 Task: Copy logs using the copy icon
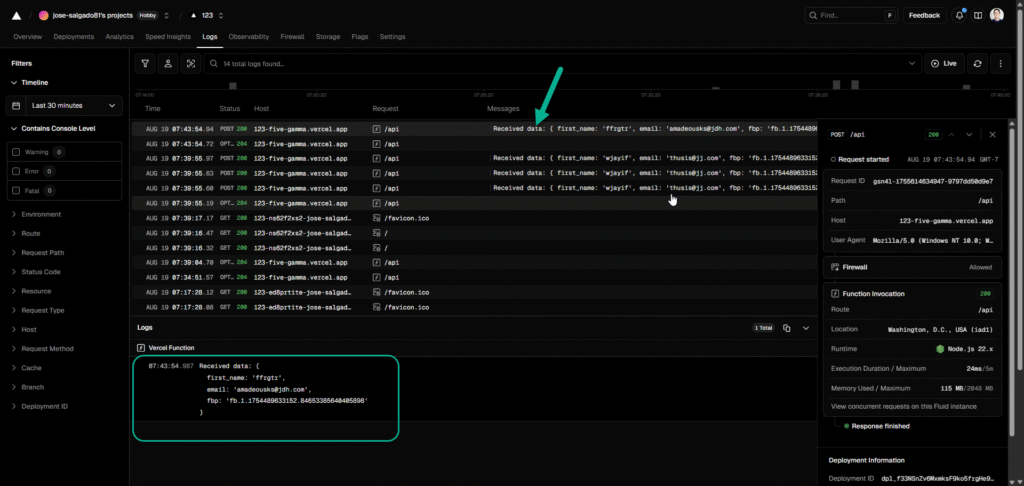click(787, 328)
